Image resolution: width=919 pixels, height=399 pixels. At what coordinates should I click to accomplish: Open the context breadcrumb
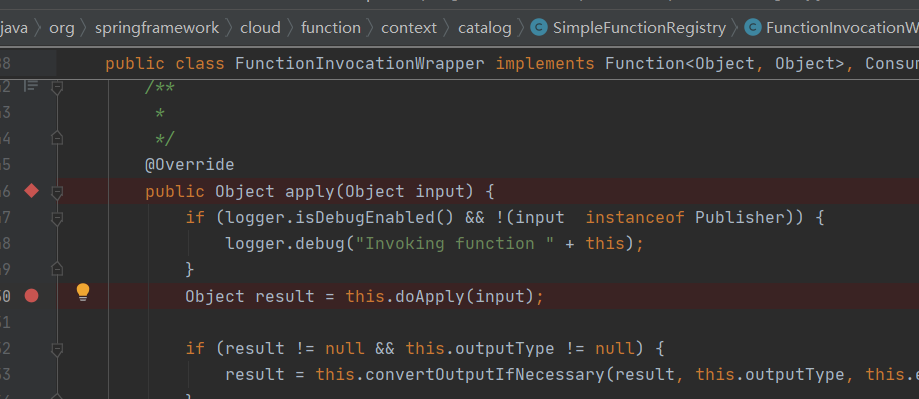pyautogui.click(x=409, y=28)
